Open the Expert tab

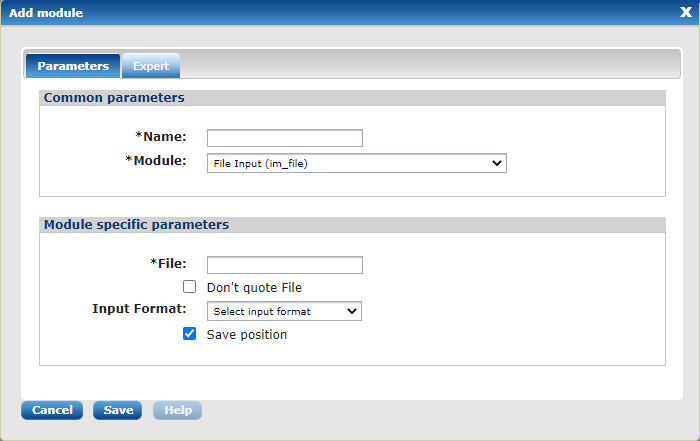point(151,66)
